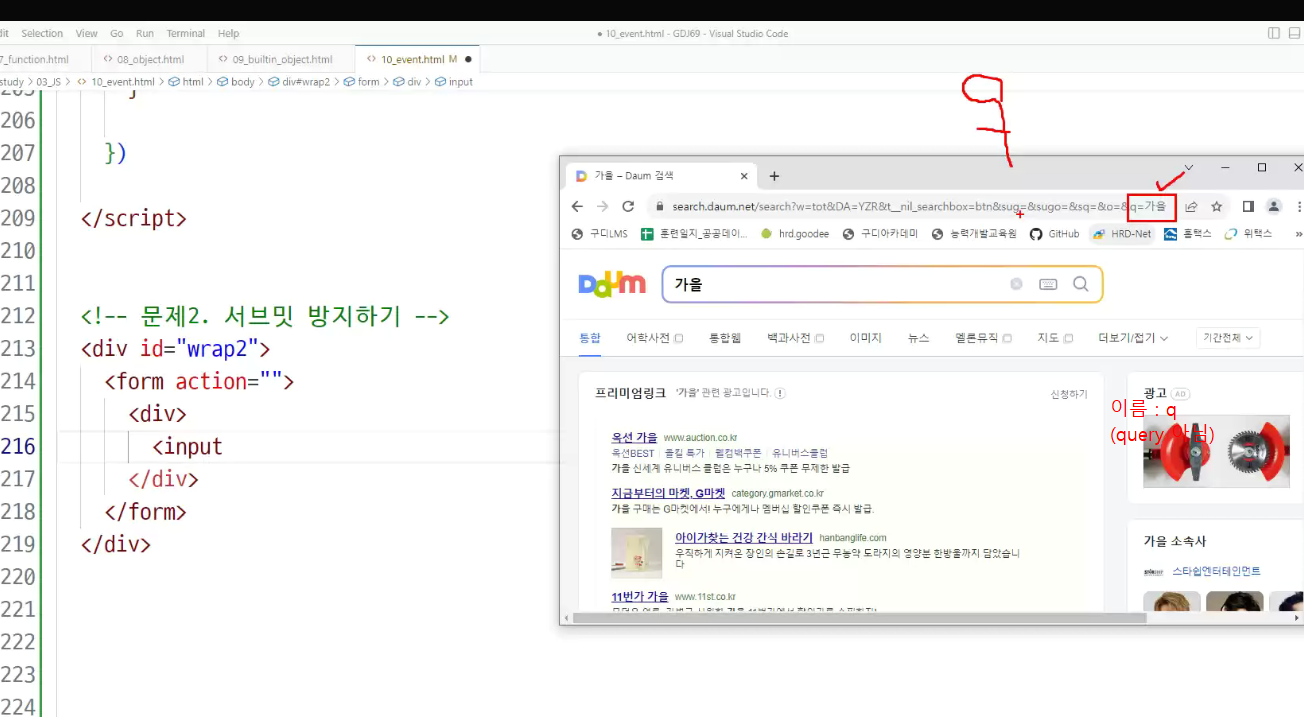The height and width of the screenshot is (717, 1304).
Task: Click the Daum magnifier search button
Action: pos(1080,284)
